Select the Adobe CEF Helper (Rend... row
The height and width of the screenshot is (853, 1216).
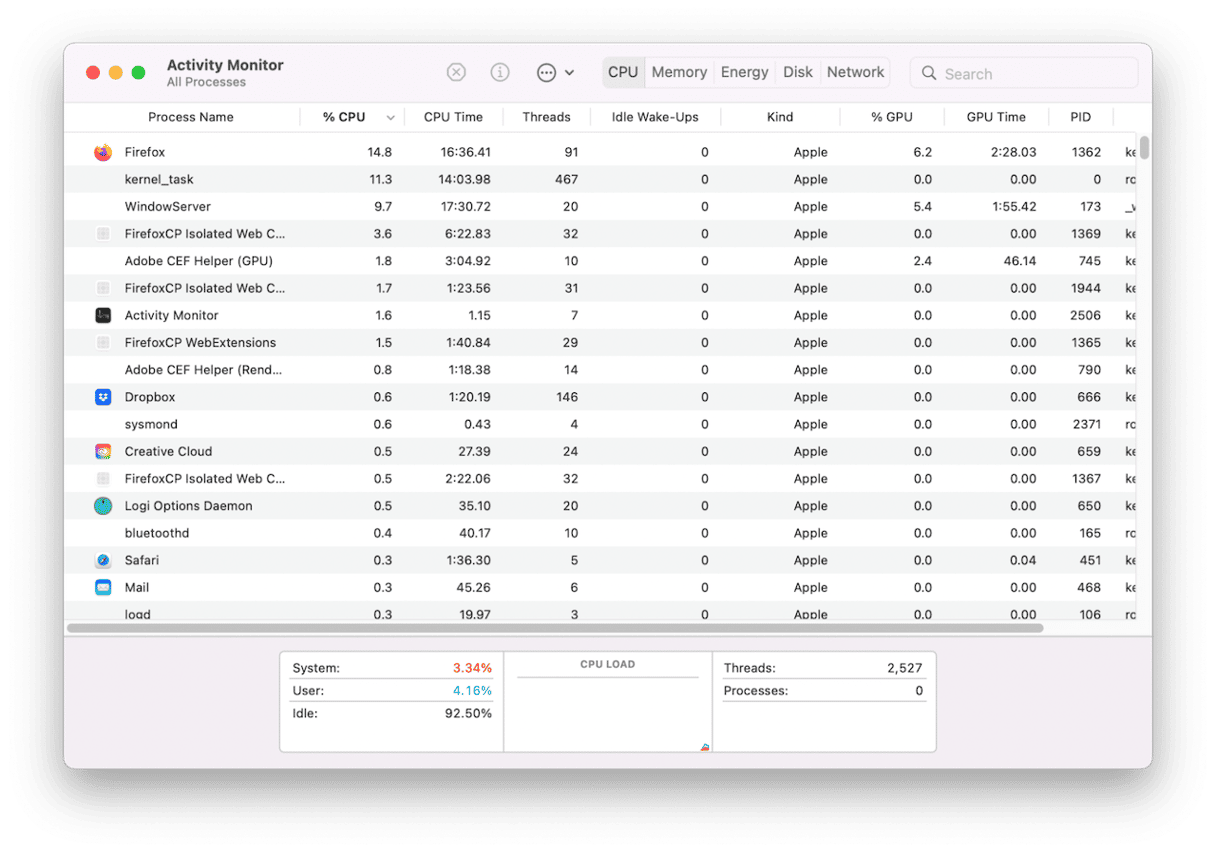click(x=600, y=369)
